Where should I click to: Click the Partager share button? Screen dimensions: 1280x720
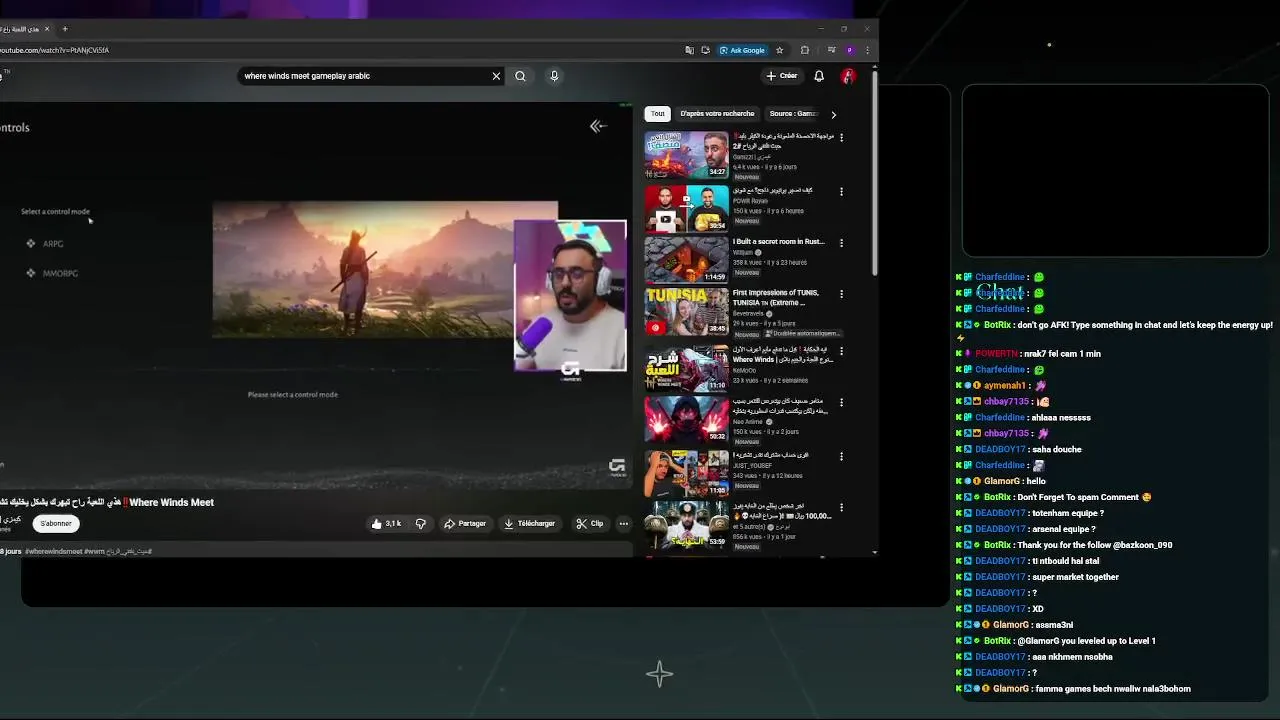tap(465, 523)
